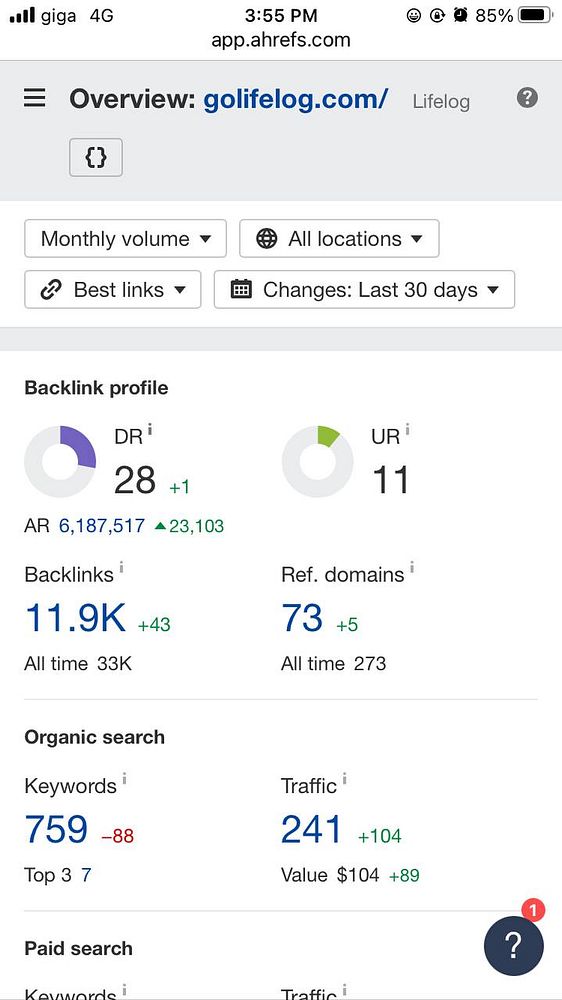Tap the rotation lock status icon
The image size is (562, 1000).
(x=437, y=15)
